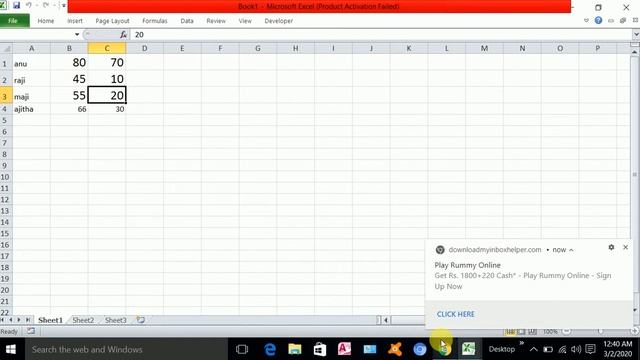Click the Select All corner button
Image resolution: width=640 pixels, height=360 pixels.
(6, 49)
